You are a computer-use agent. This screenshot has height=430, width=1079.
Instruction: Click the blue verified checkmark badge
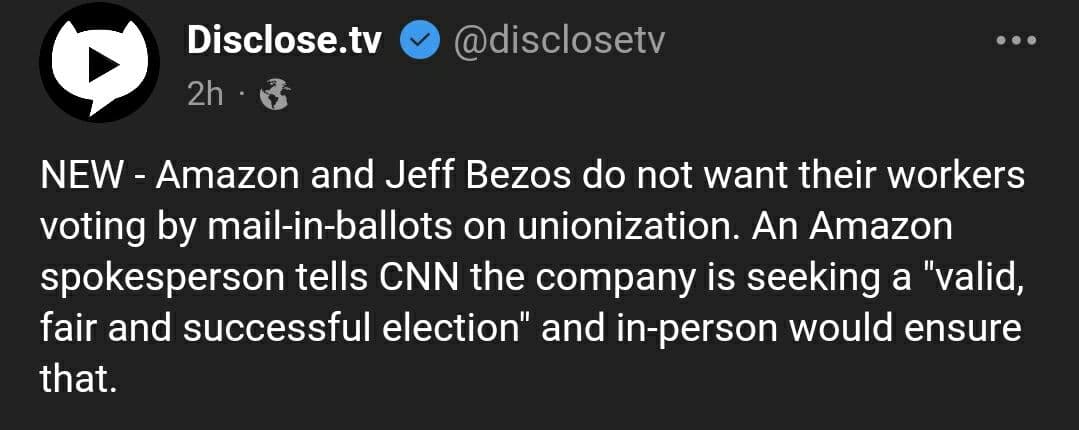point(418,41)
